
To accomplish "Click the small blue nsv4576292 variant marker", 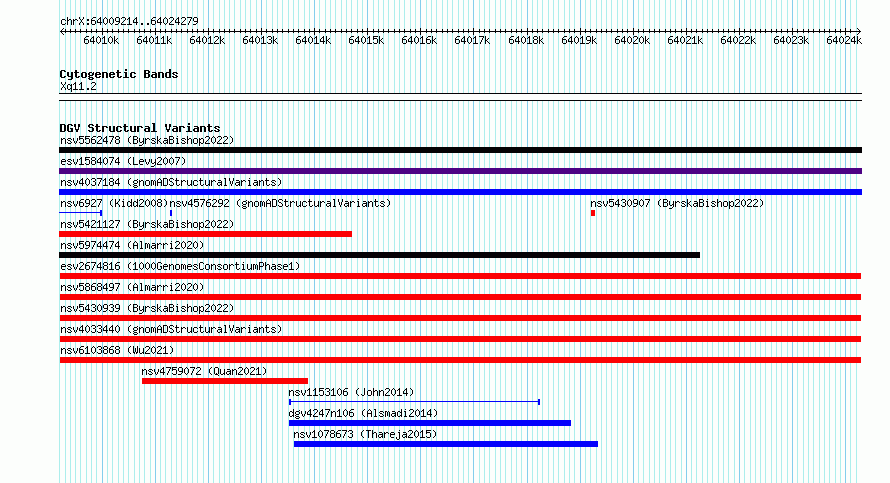I will point(171,213).
